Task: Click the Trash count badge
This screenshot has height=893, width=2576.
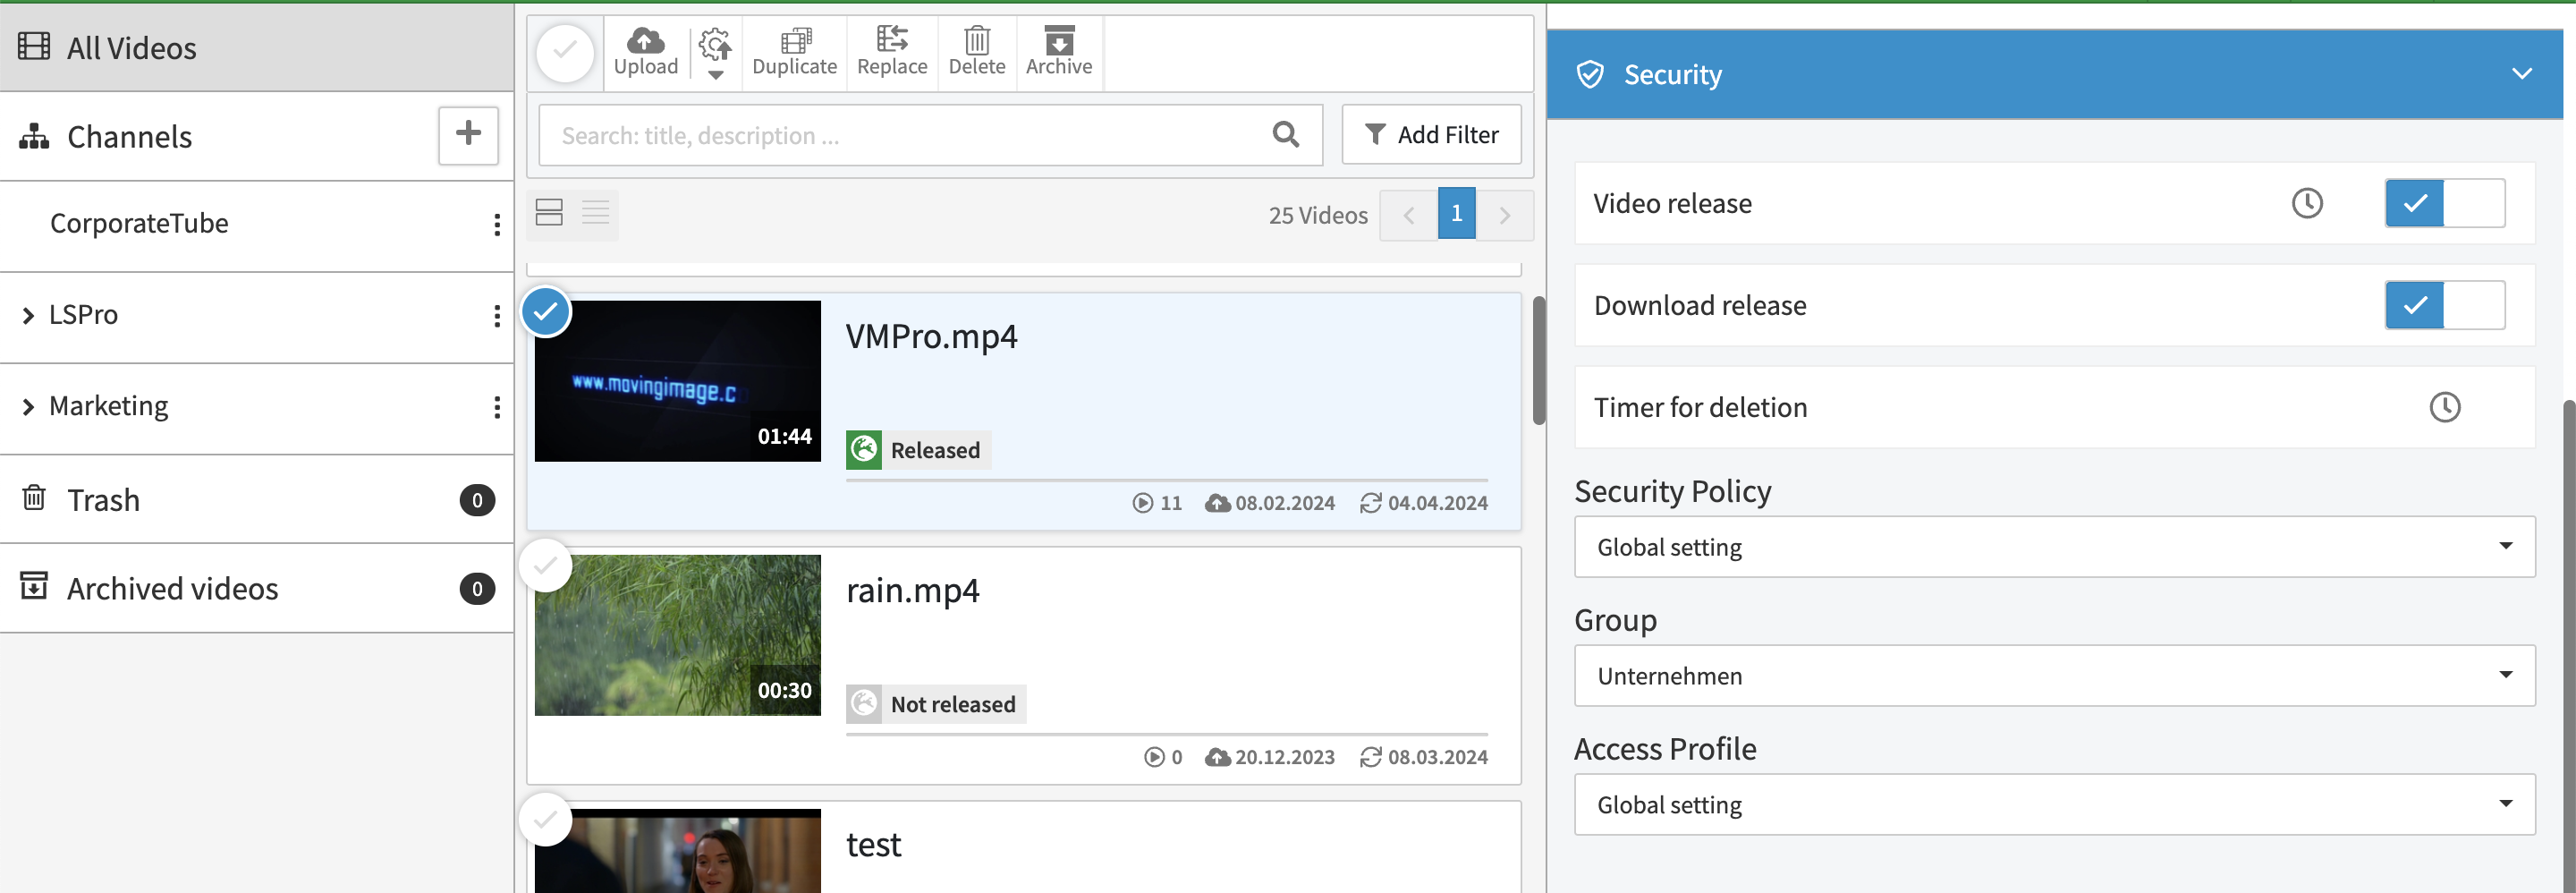Action: coord(477,500)
